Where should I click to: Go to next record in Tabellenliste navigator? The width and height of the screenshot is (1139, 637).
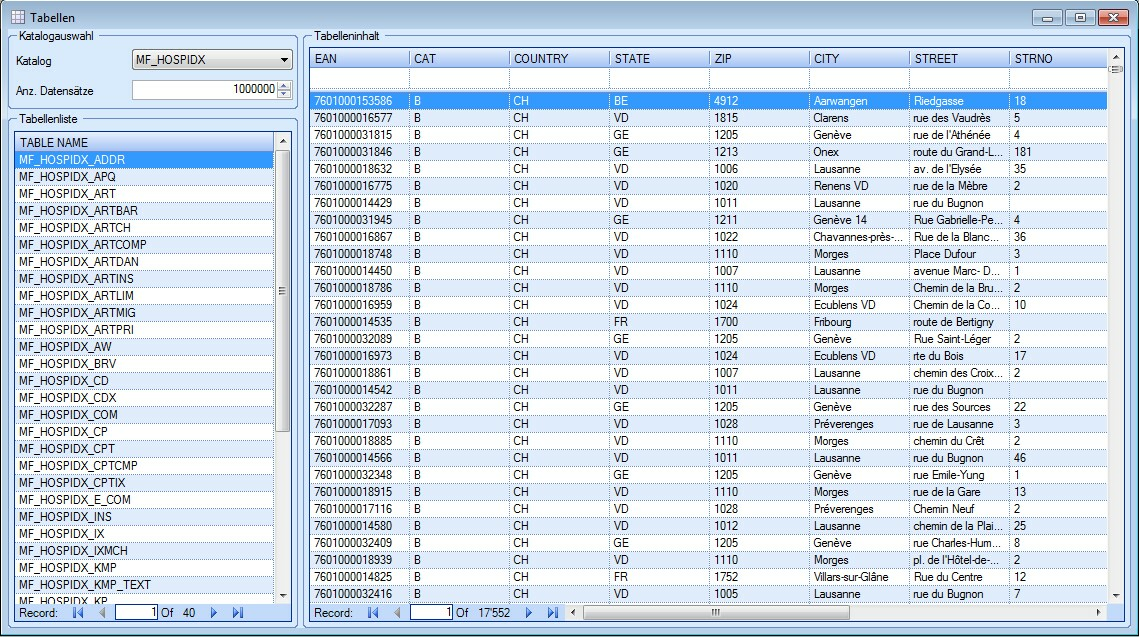214,612
